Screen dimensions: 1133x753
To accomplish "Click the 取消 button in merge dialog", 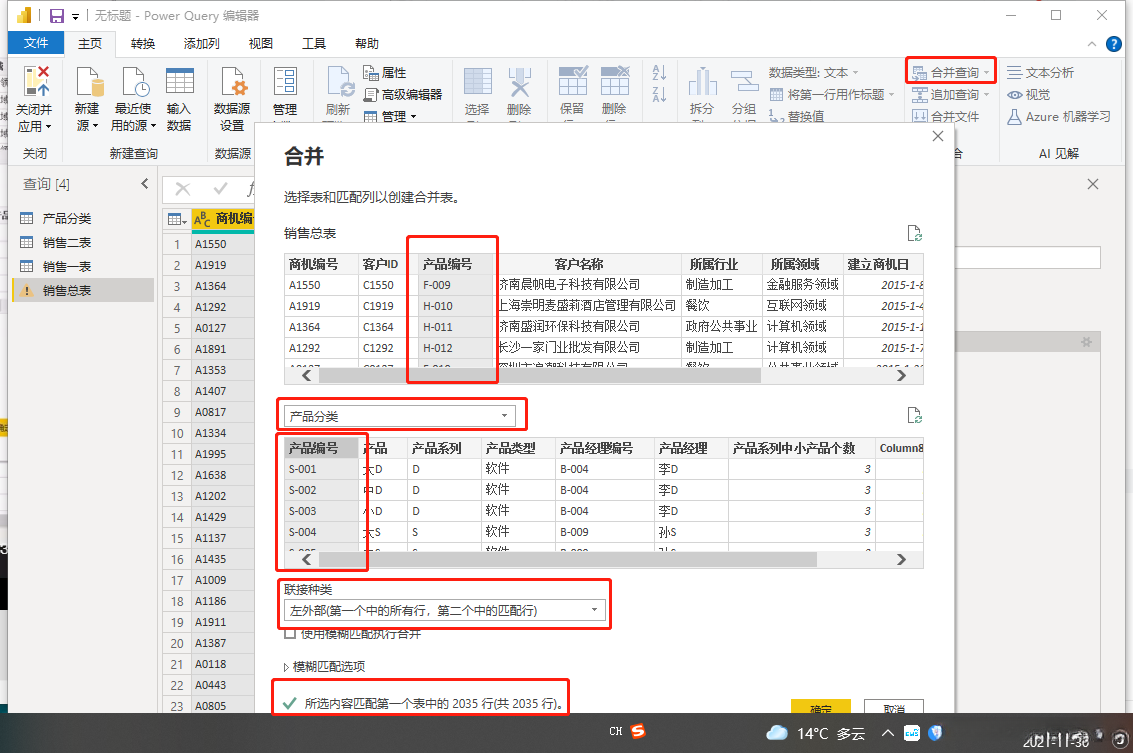I will (893, 708).
